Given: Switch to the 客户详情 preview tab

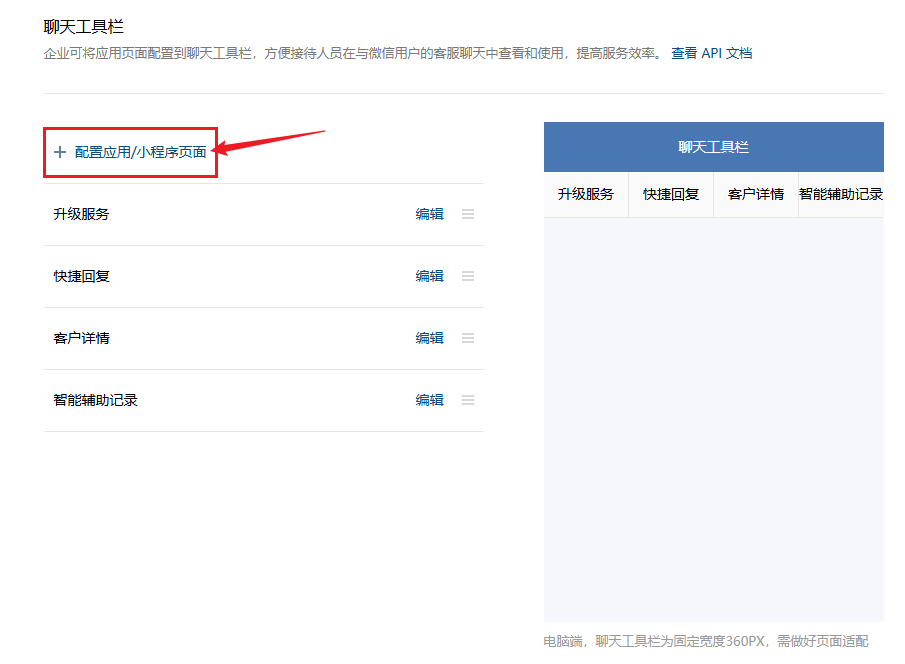Looking at the screenshot, I should tap(756, 195).
